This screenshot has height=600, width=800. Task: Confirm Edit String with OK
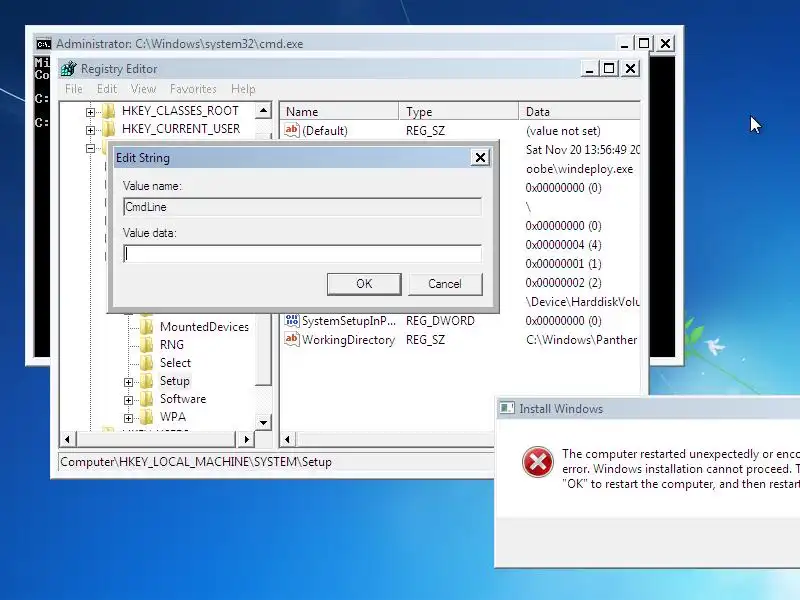point(364,284)
